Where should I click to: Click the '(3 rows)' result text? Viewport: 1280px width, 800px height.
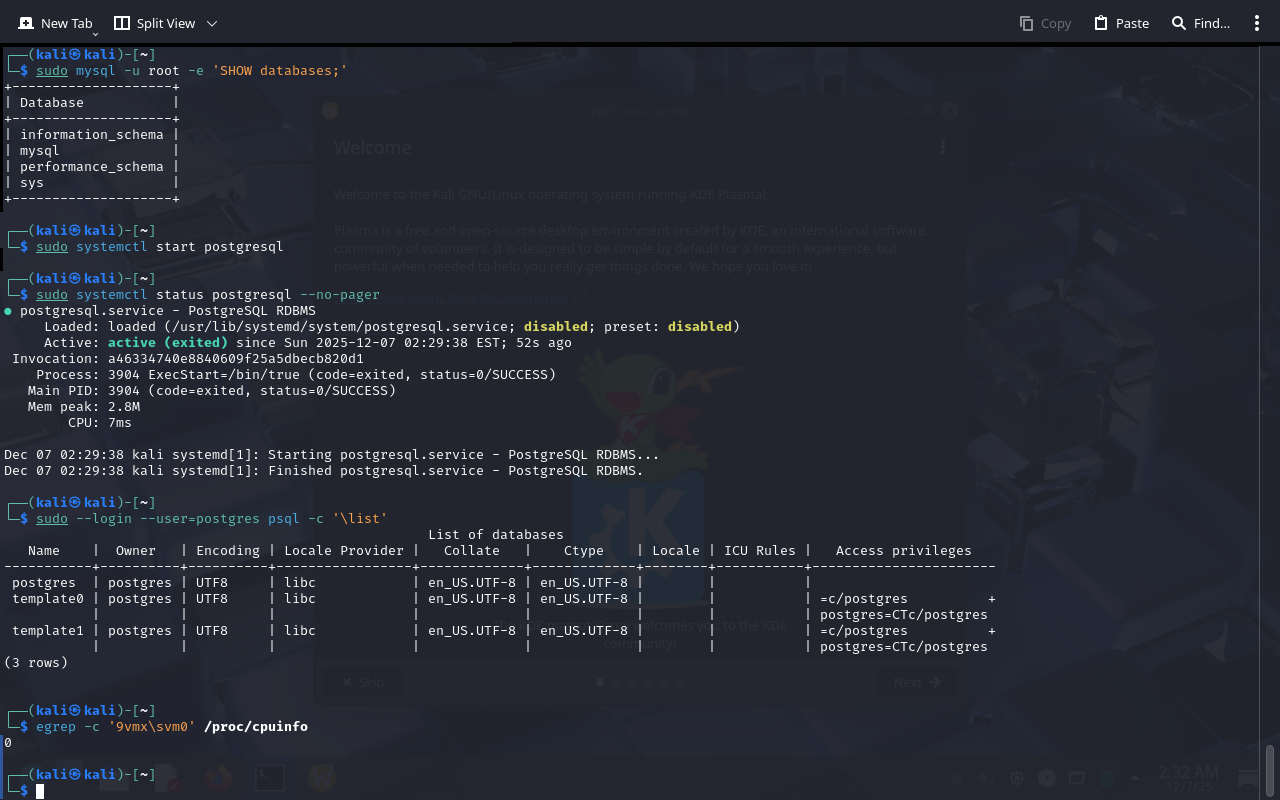pos(36,663)
